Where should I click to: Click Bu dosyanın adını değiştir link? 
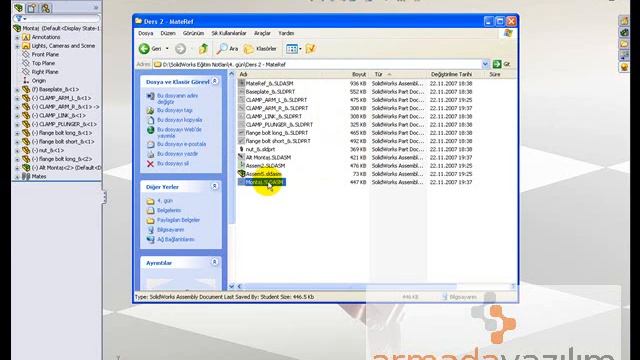(177, 99)
